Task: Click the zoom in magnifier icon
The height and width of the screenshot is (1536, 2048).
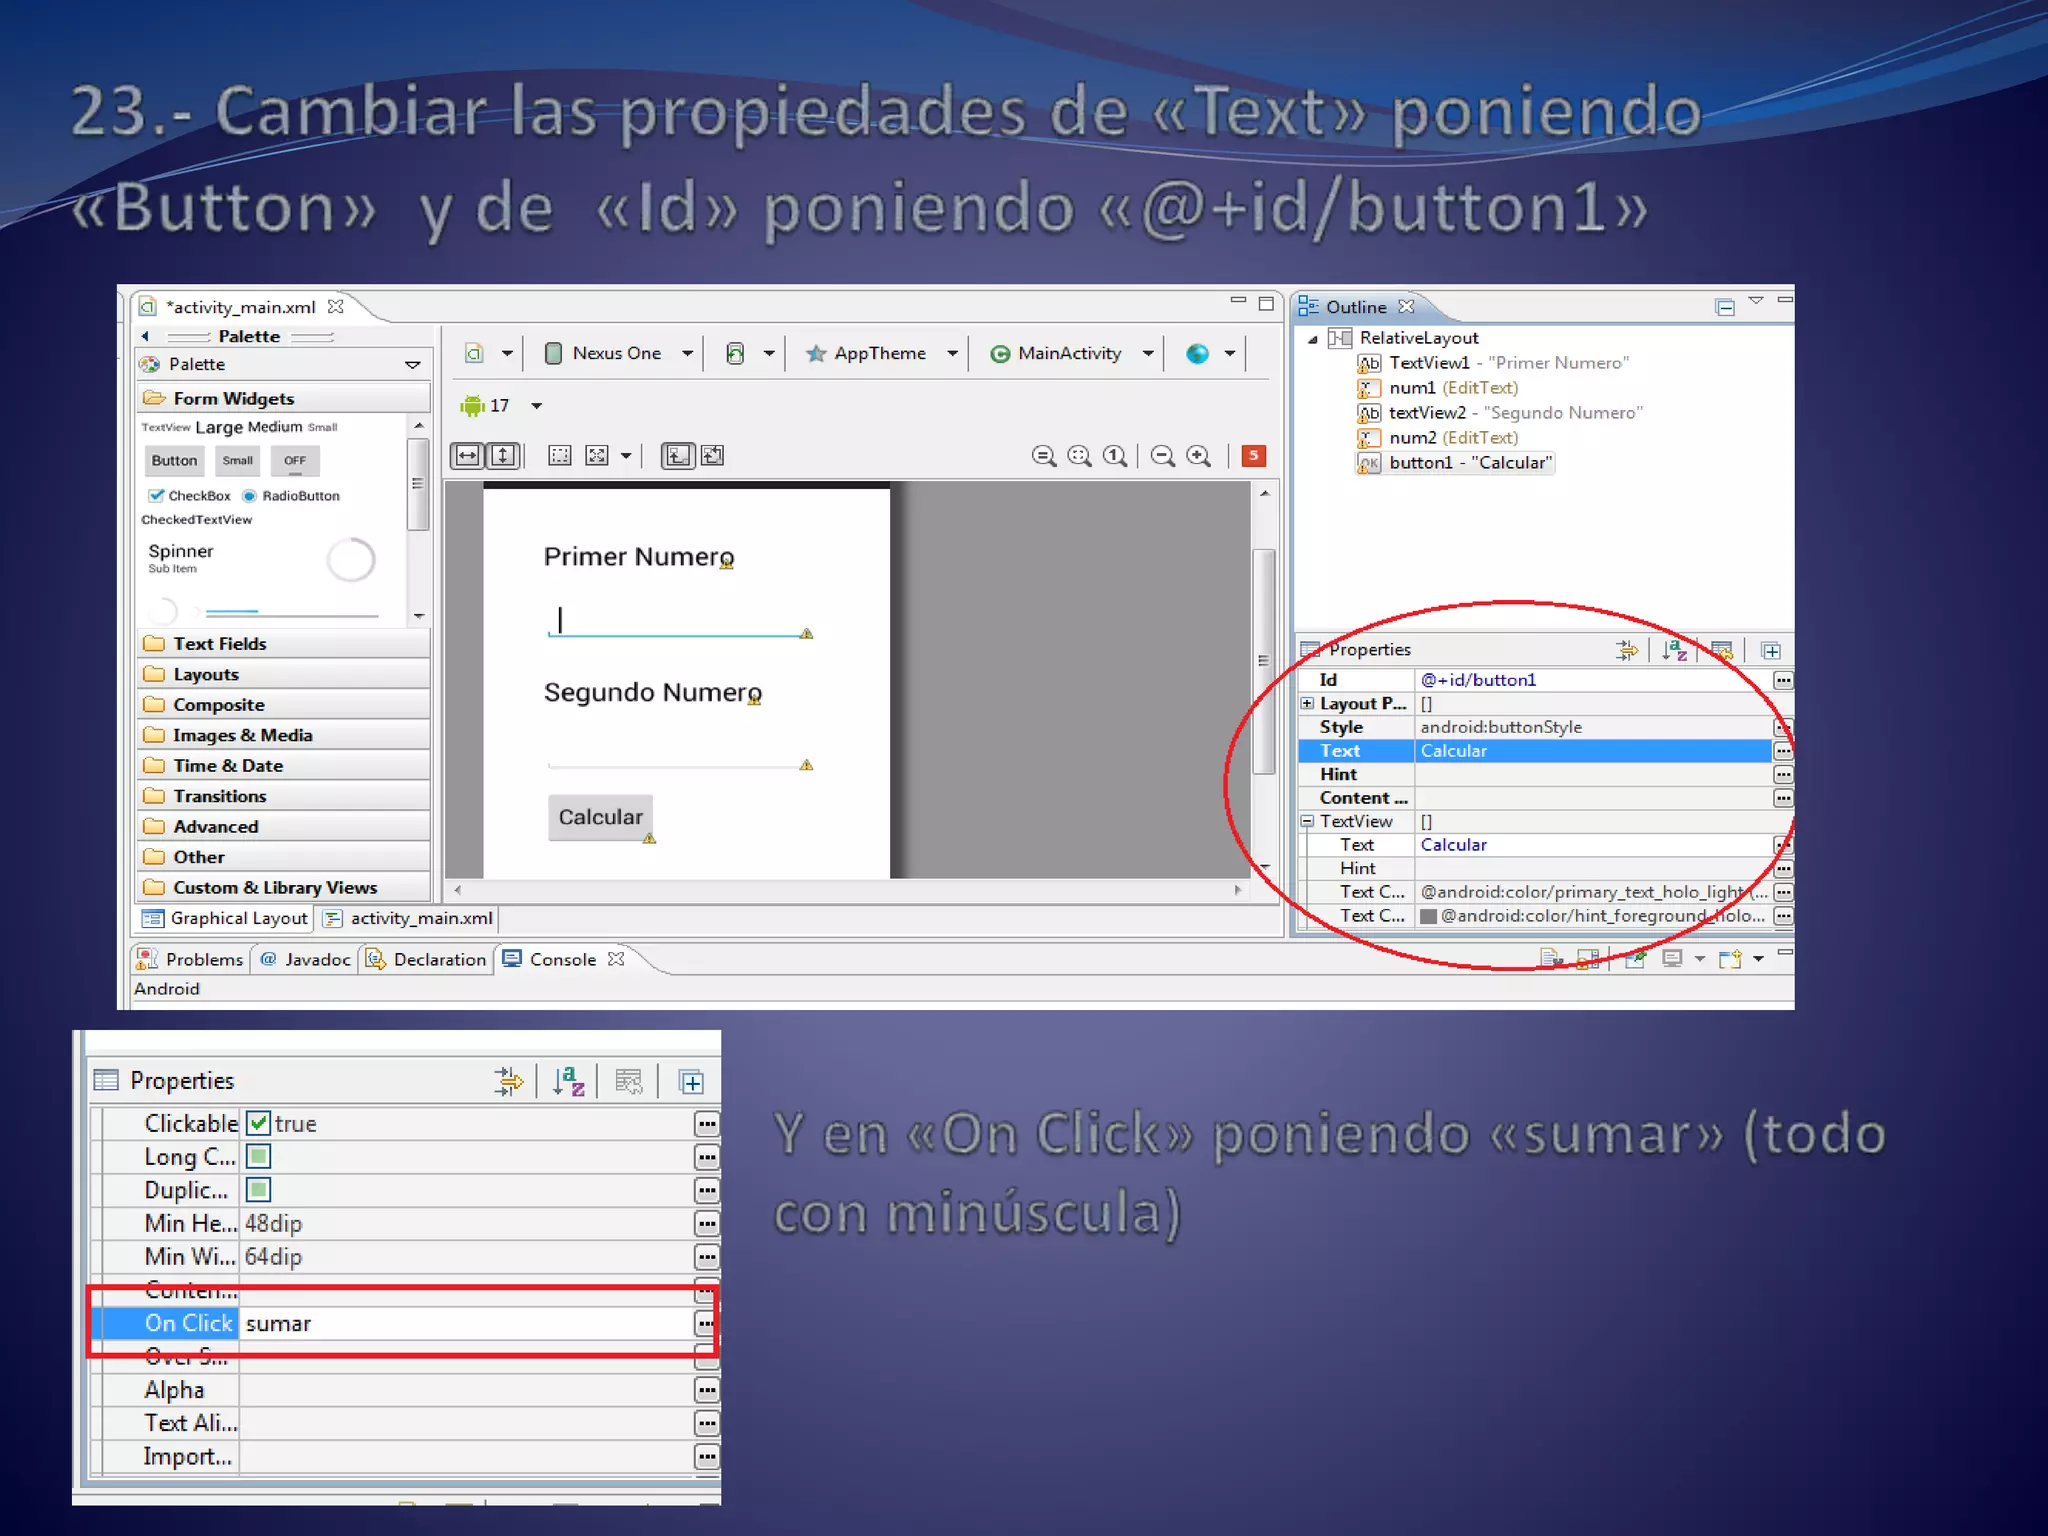Action: coord(1198,456)
